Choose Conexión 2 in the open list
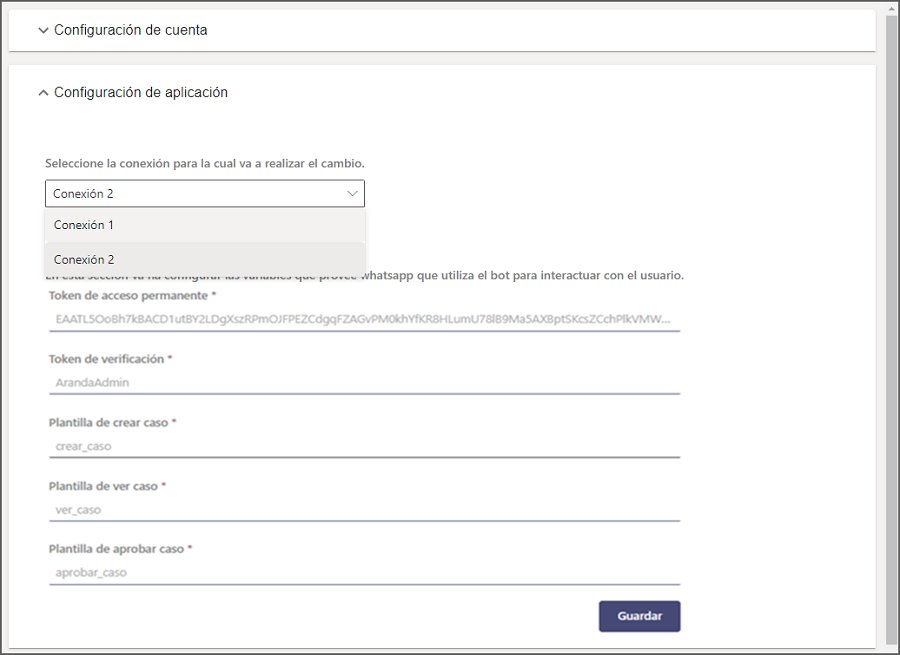 point(205,259)
